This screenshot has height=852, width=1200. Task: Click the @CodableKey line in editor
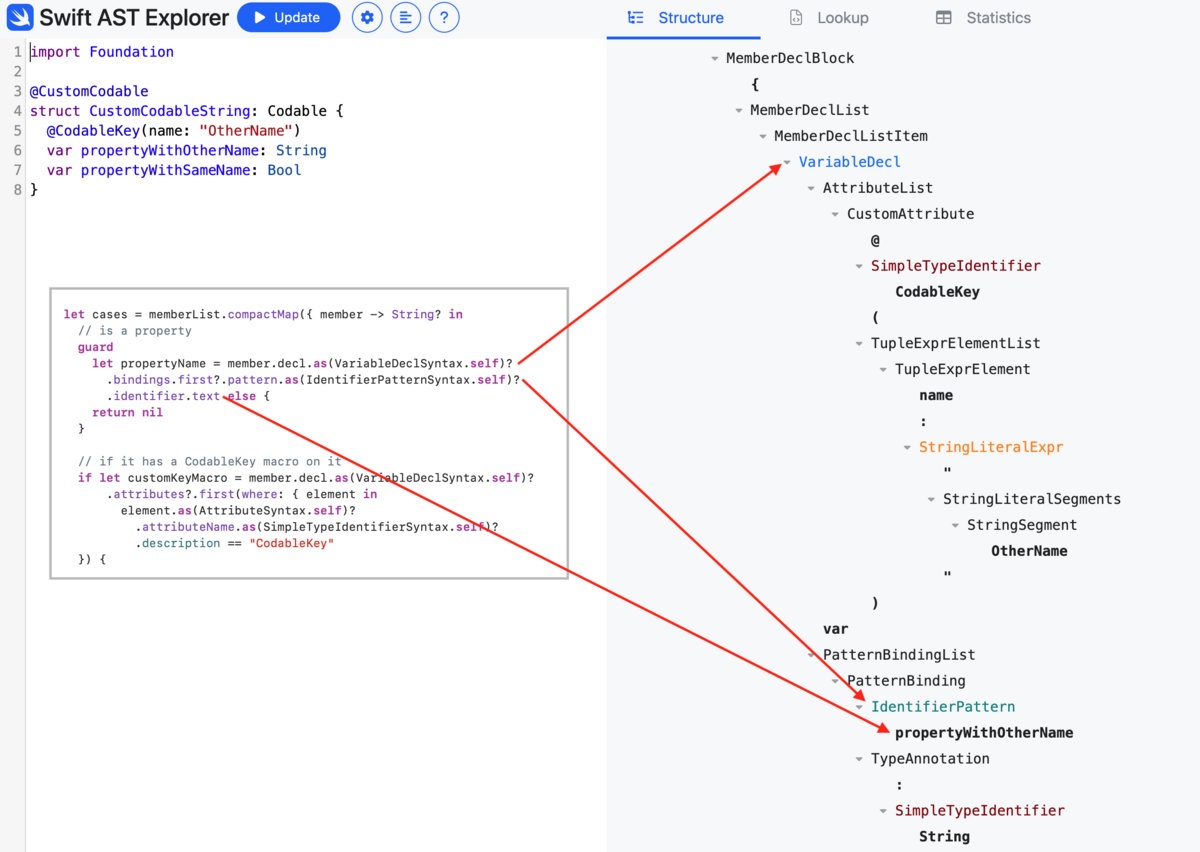tap(173, 131)
